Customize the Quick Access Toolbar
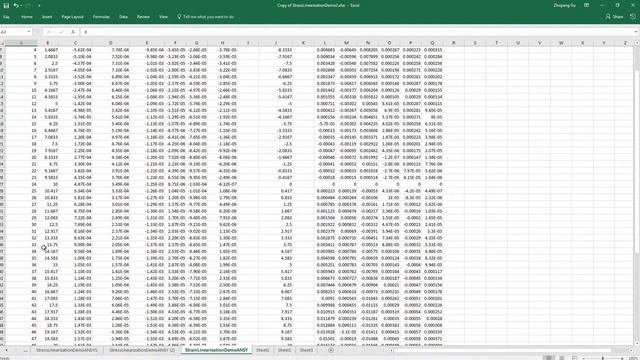Image resolution: width=640 pixels, height=360 pixels. coord(39,6)
